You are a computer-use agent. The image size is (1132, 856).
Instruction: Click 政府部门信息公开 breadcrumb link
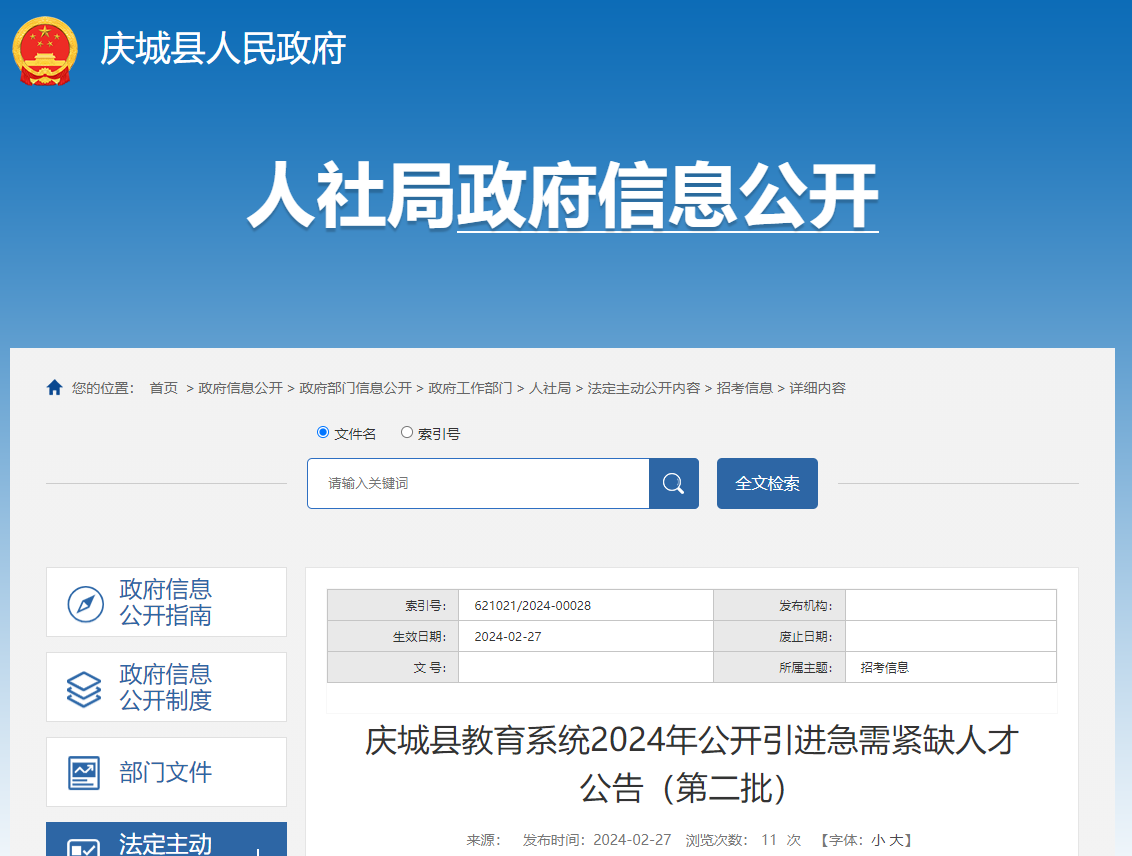355,388
